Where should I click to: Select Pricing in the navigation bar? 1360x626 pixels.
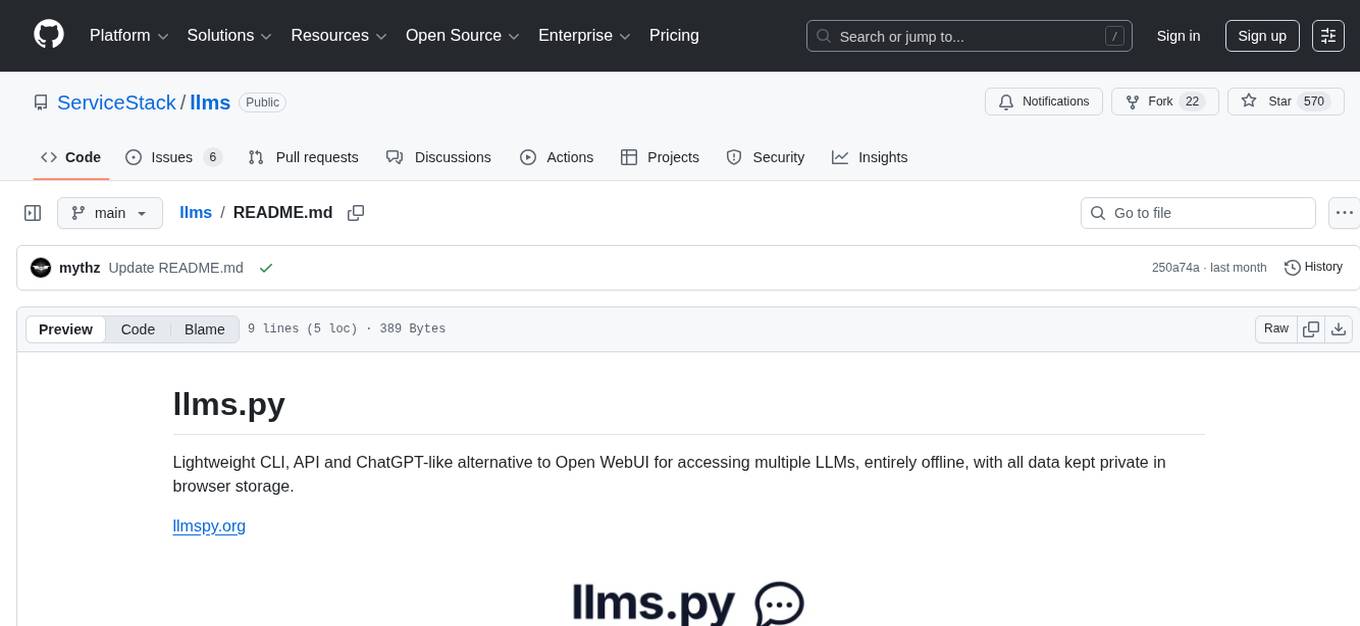[x=674, y=35]
